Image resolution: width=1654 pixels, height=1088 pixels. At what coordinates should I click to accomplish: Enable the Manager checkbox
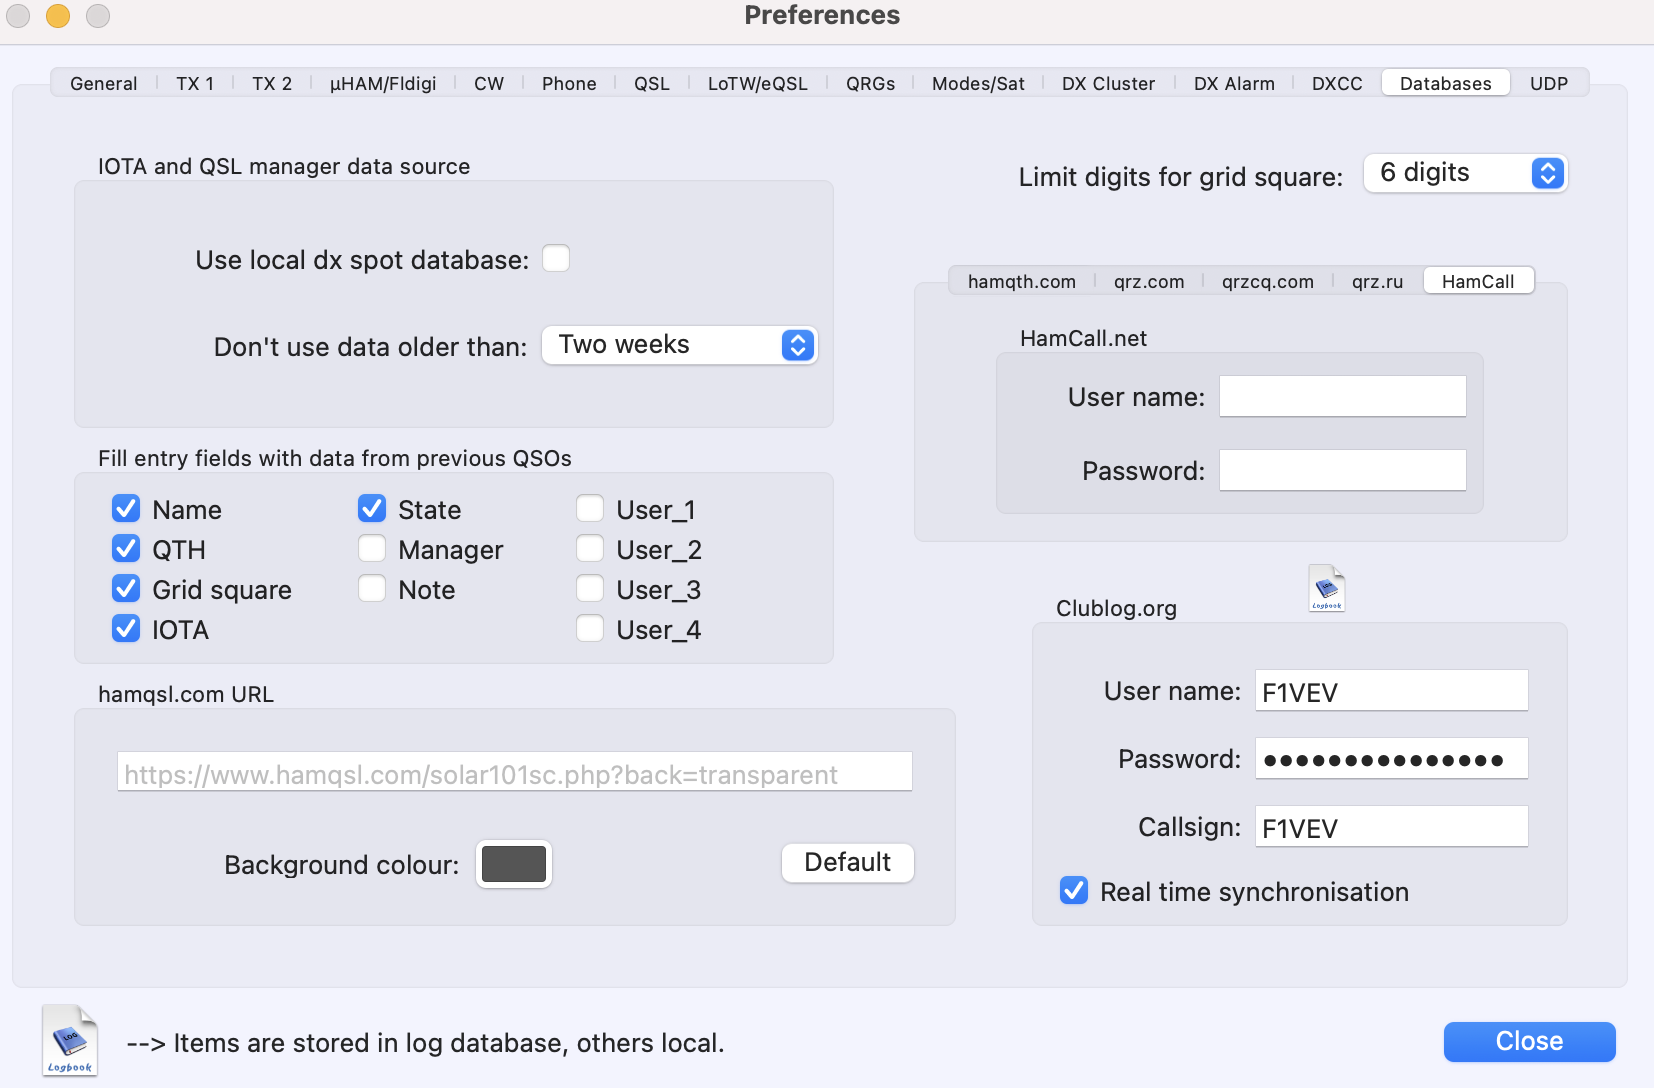point(372,549)
